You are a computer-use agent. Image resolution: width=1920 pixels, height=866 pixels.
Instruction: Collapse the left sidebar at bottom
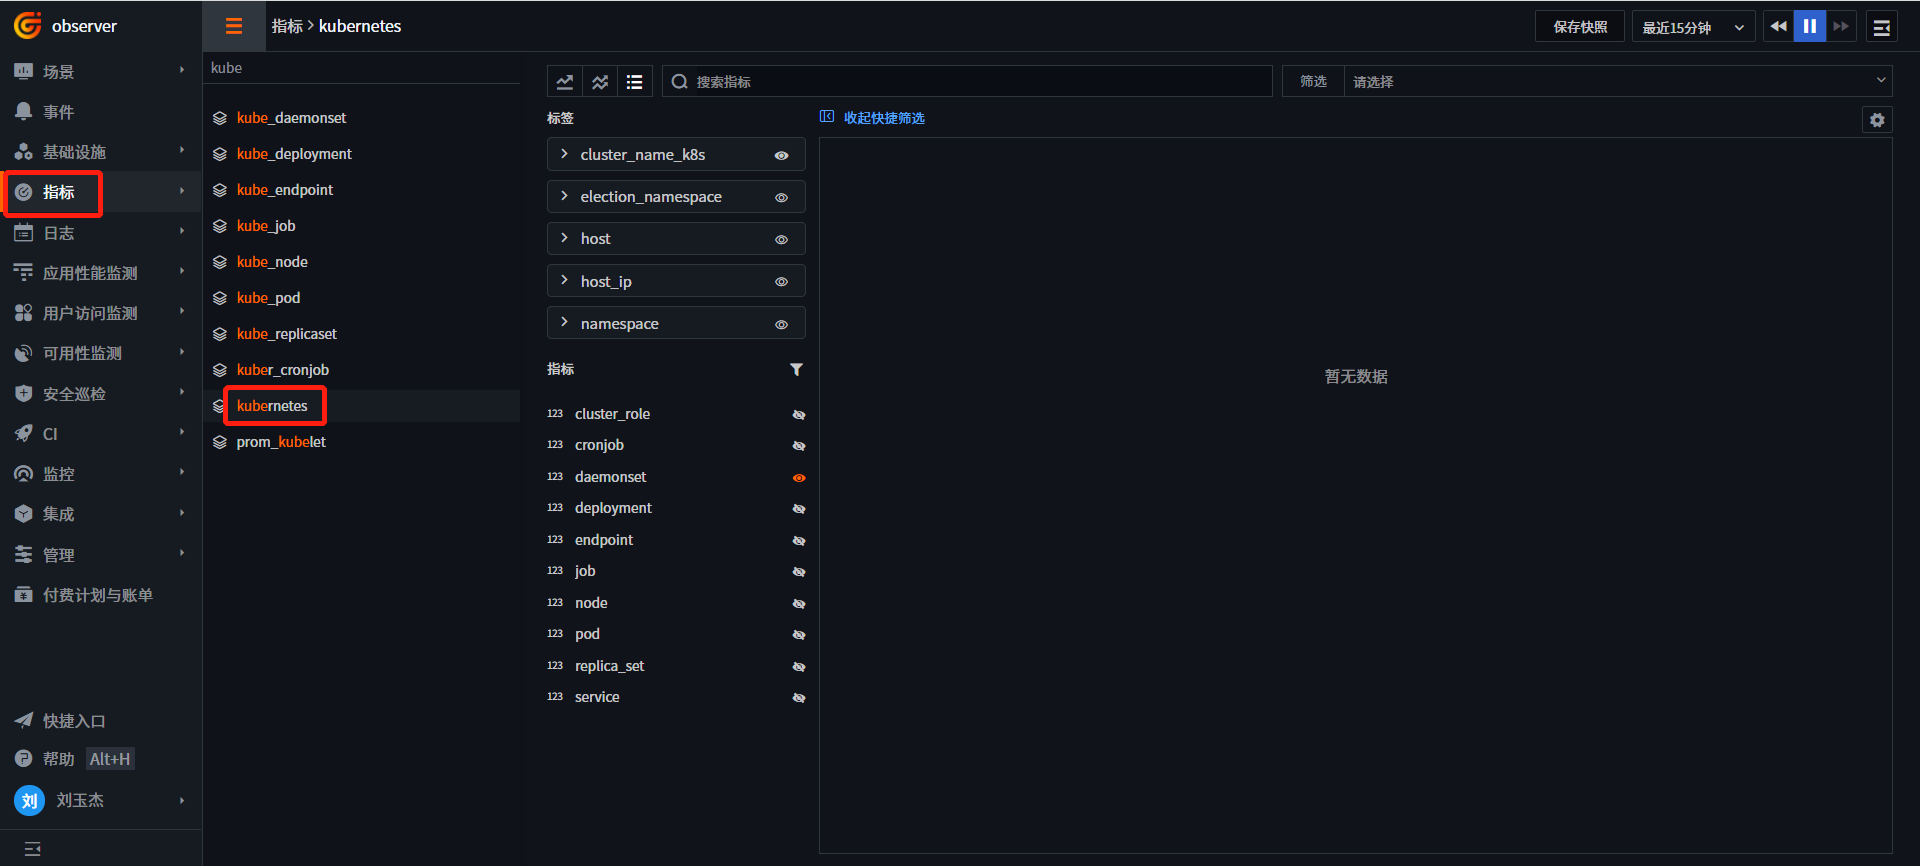(x=33, y=849)
